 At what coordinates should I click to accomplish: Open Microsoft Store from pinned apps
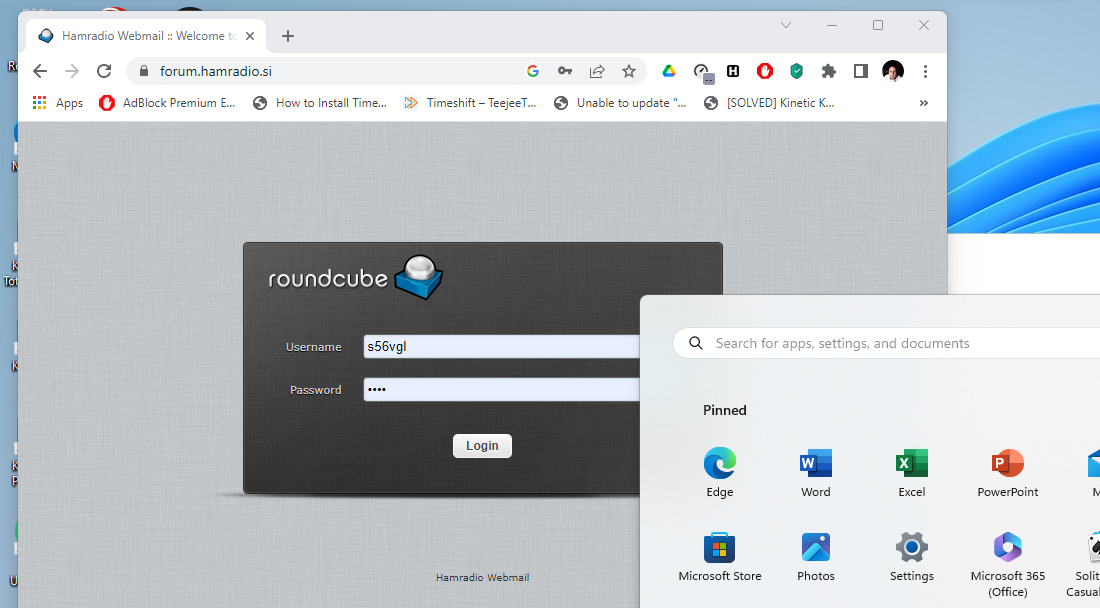[720, 557]
